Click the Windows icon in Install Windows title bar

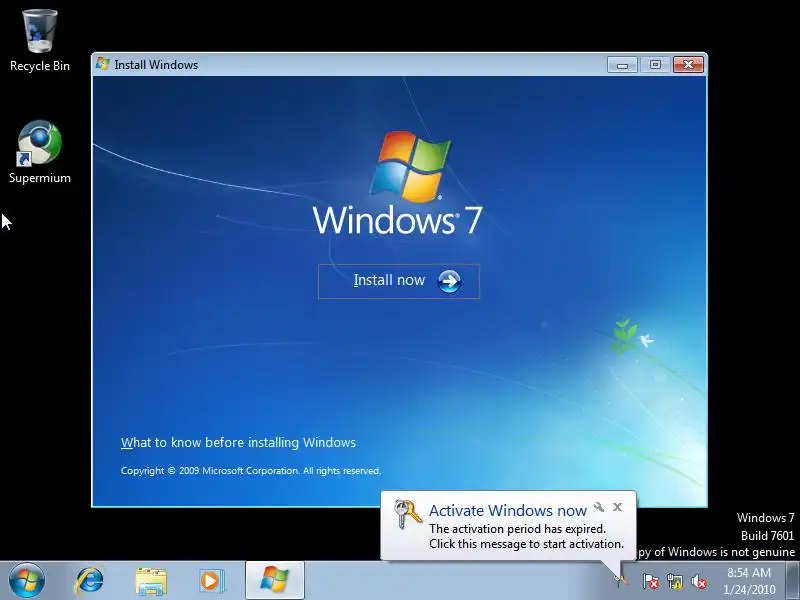103,64
